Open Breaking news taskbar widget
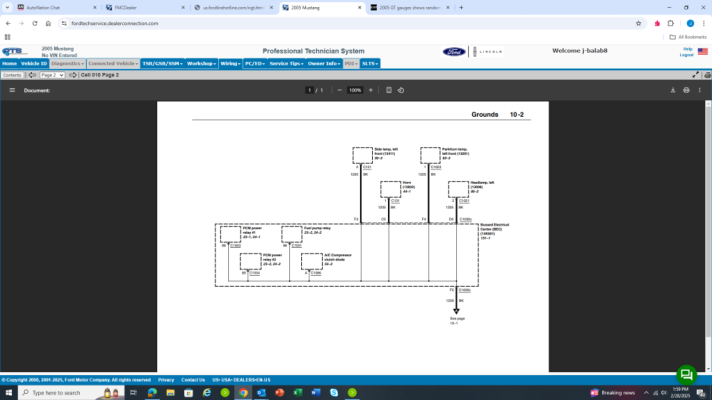The height and width of the screenshot is (400, 712). click(613, 393)
